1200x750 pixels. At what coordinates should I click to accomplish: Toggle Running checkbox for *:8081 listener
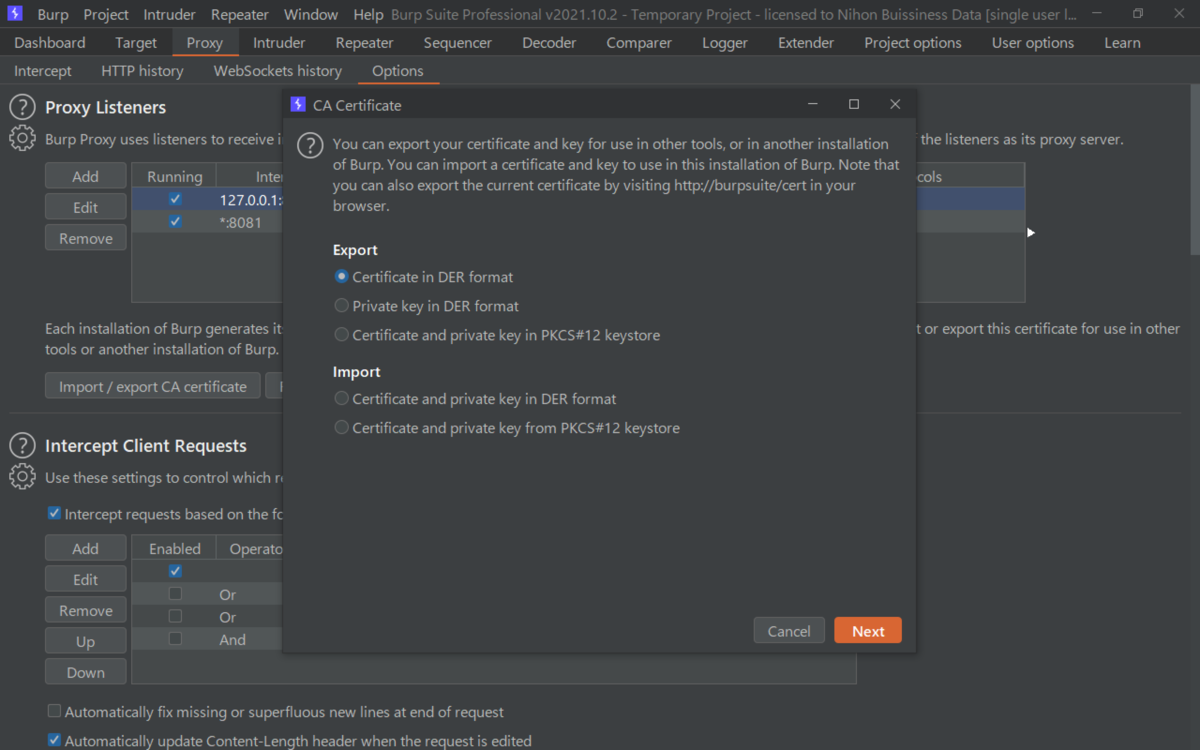pos(175,222)
